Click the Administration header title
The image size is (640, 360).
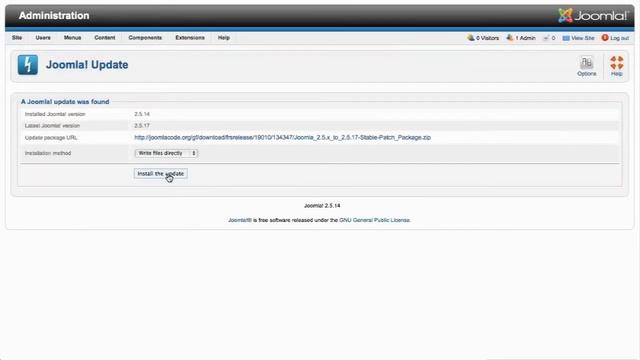coord(54,16)
